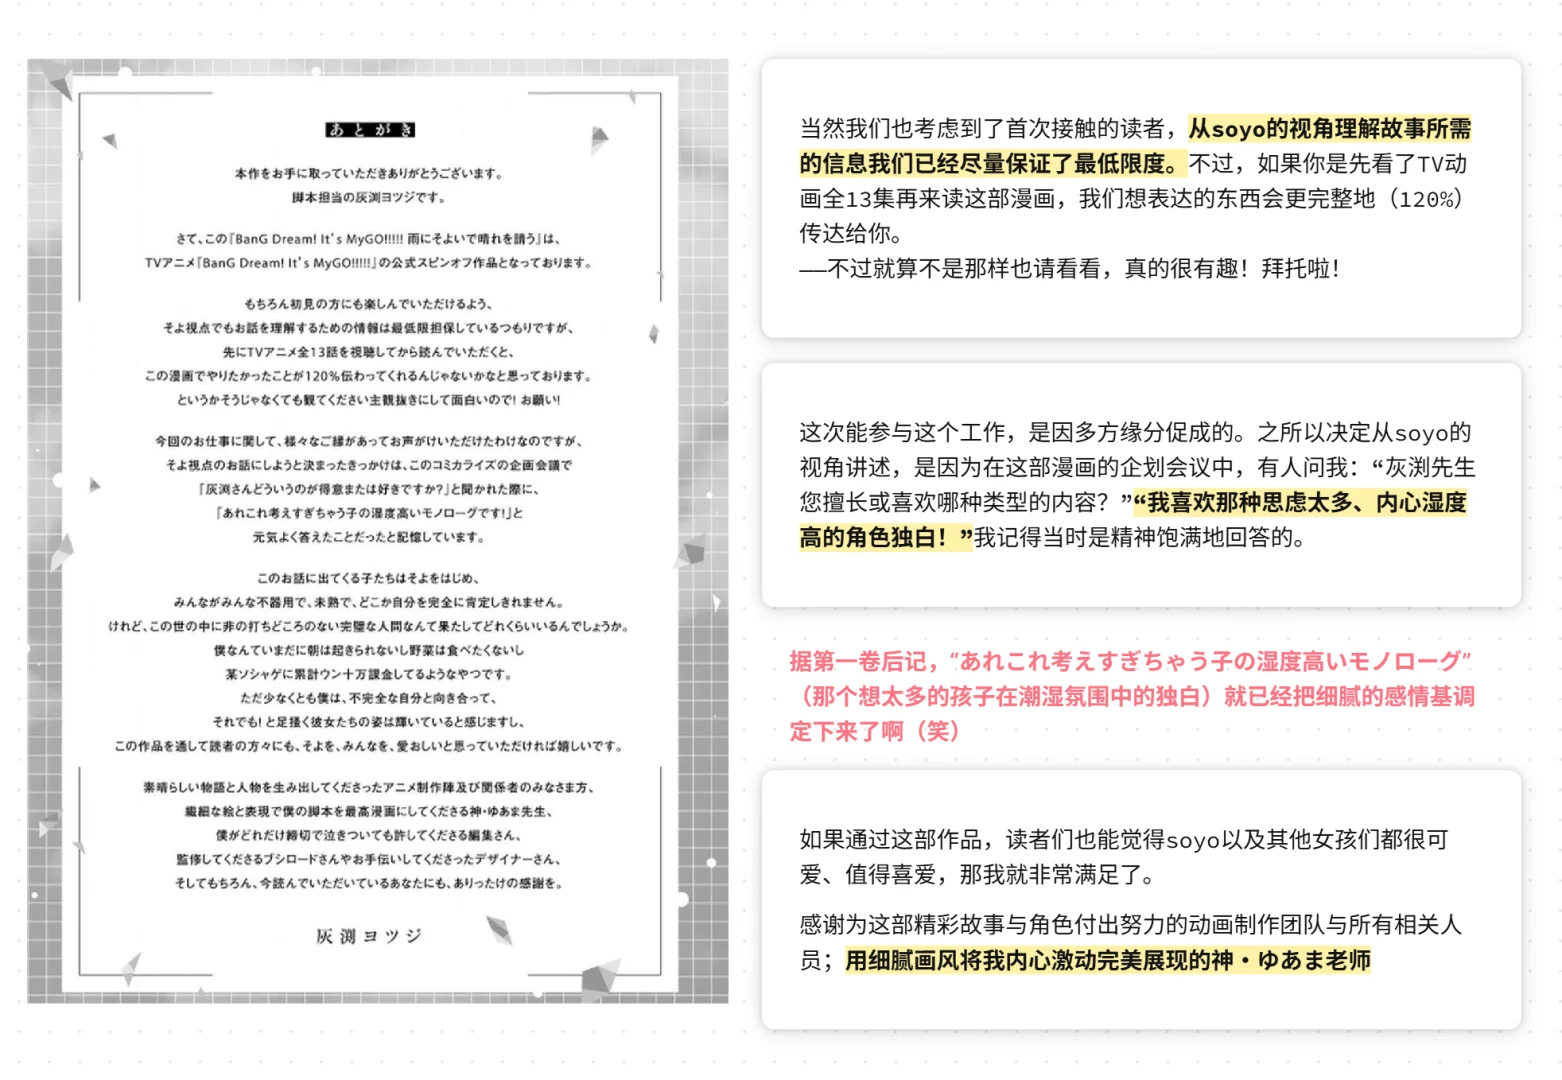Click pink text 定下来了啊（笑）
1562x1080 pixels.
(x=875, y=731)
